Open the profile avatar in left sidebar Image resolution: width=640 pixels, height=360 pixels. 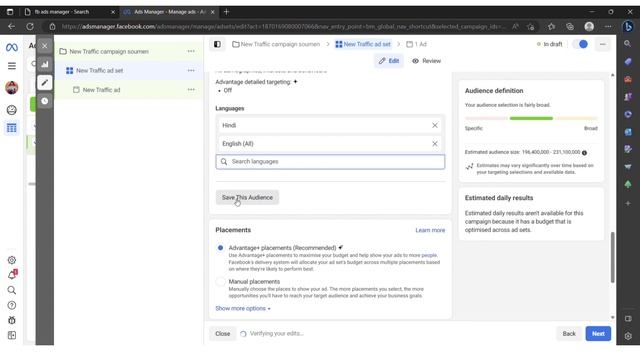tap(12, 87)
